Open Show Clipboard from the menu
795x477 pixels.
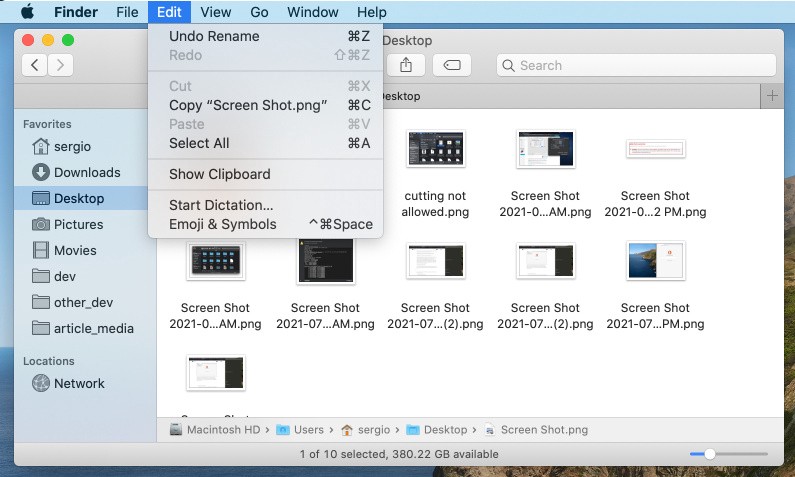point(219,174)
